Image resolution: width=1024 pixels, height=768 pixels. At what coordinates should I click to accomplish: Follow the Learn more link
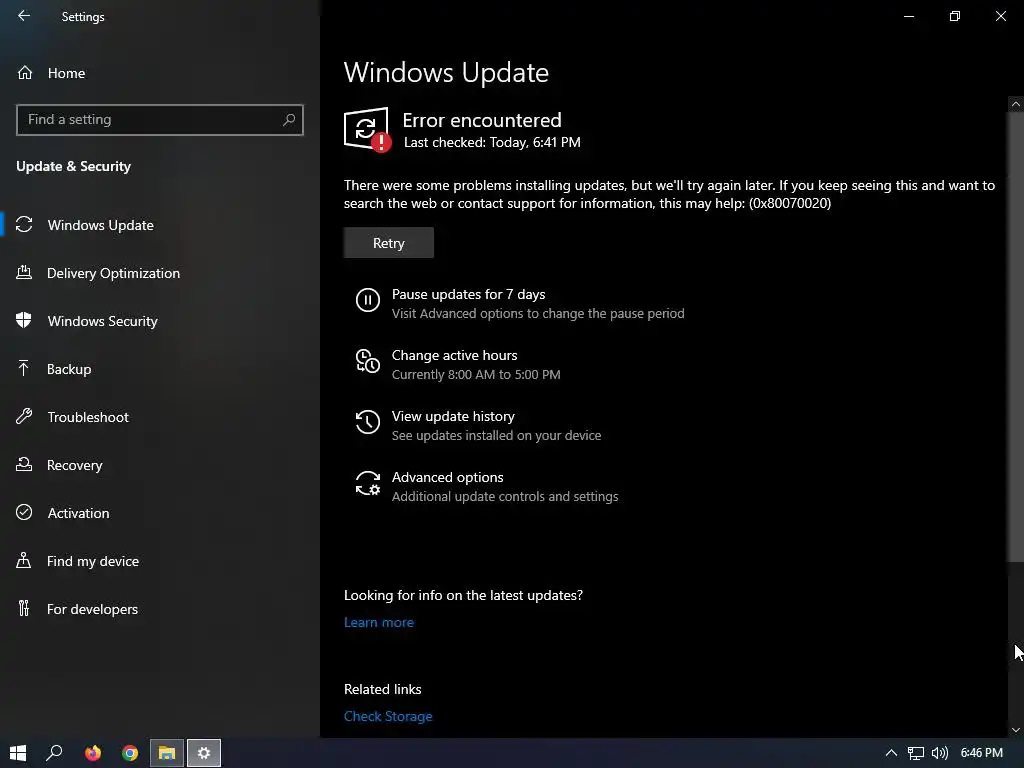[x=379, y=622]
